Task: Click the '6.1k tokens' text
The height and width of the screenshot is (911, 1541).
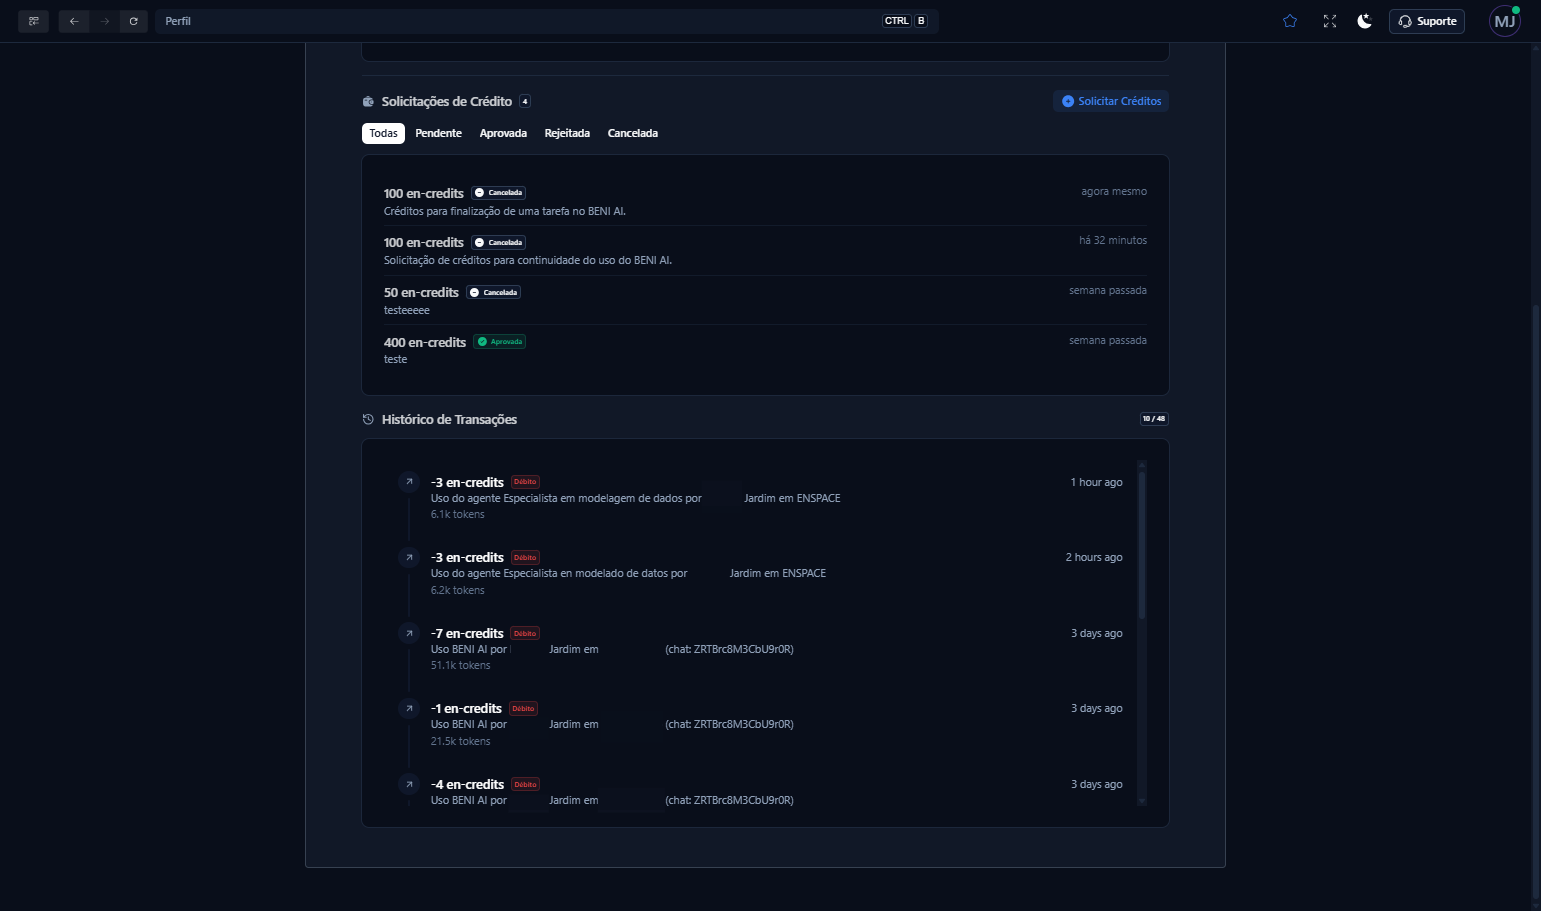Action: (458, 514)
